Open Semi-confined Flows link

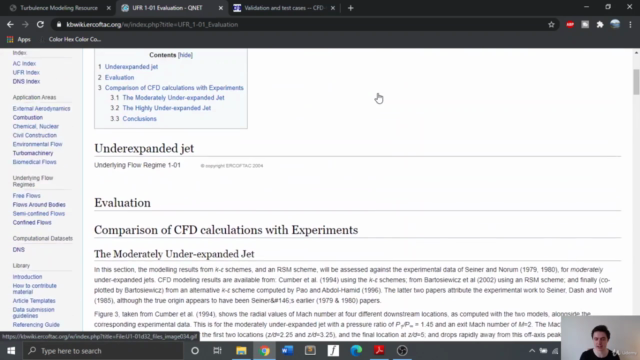[39, 214]
